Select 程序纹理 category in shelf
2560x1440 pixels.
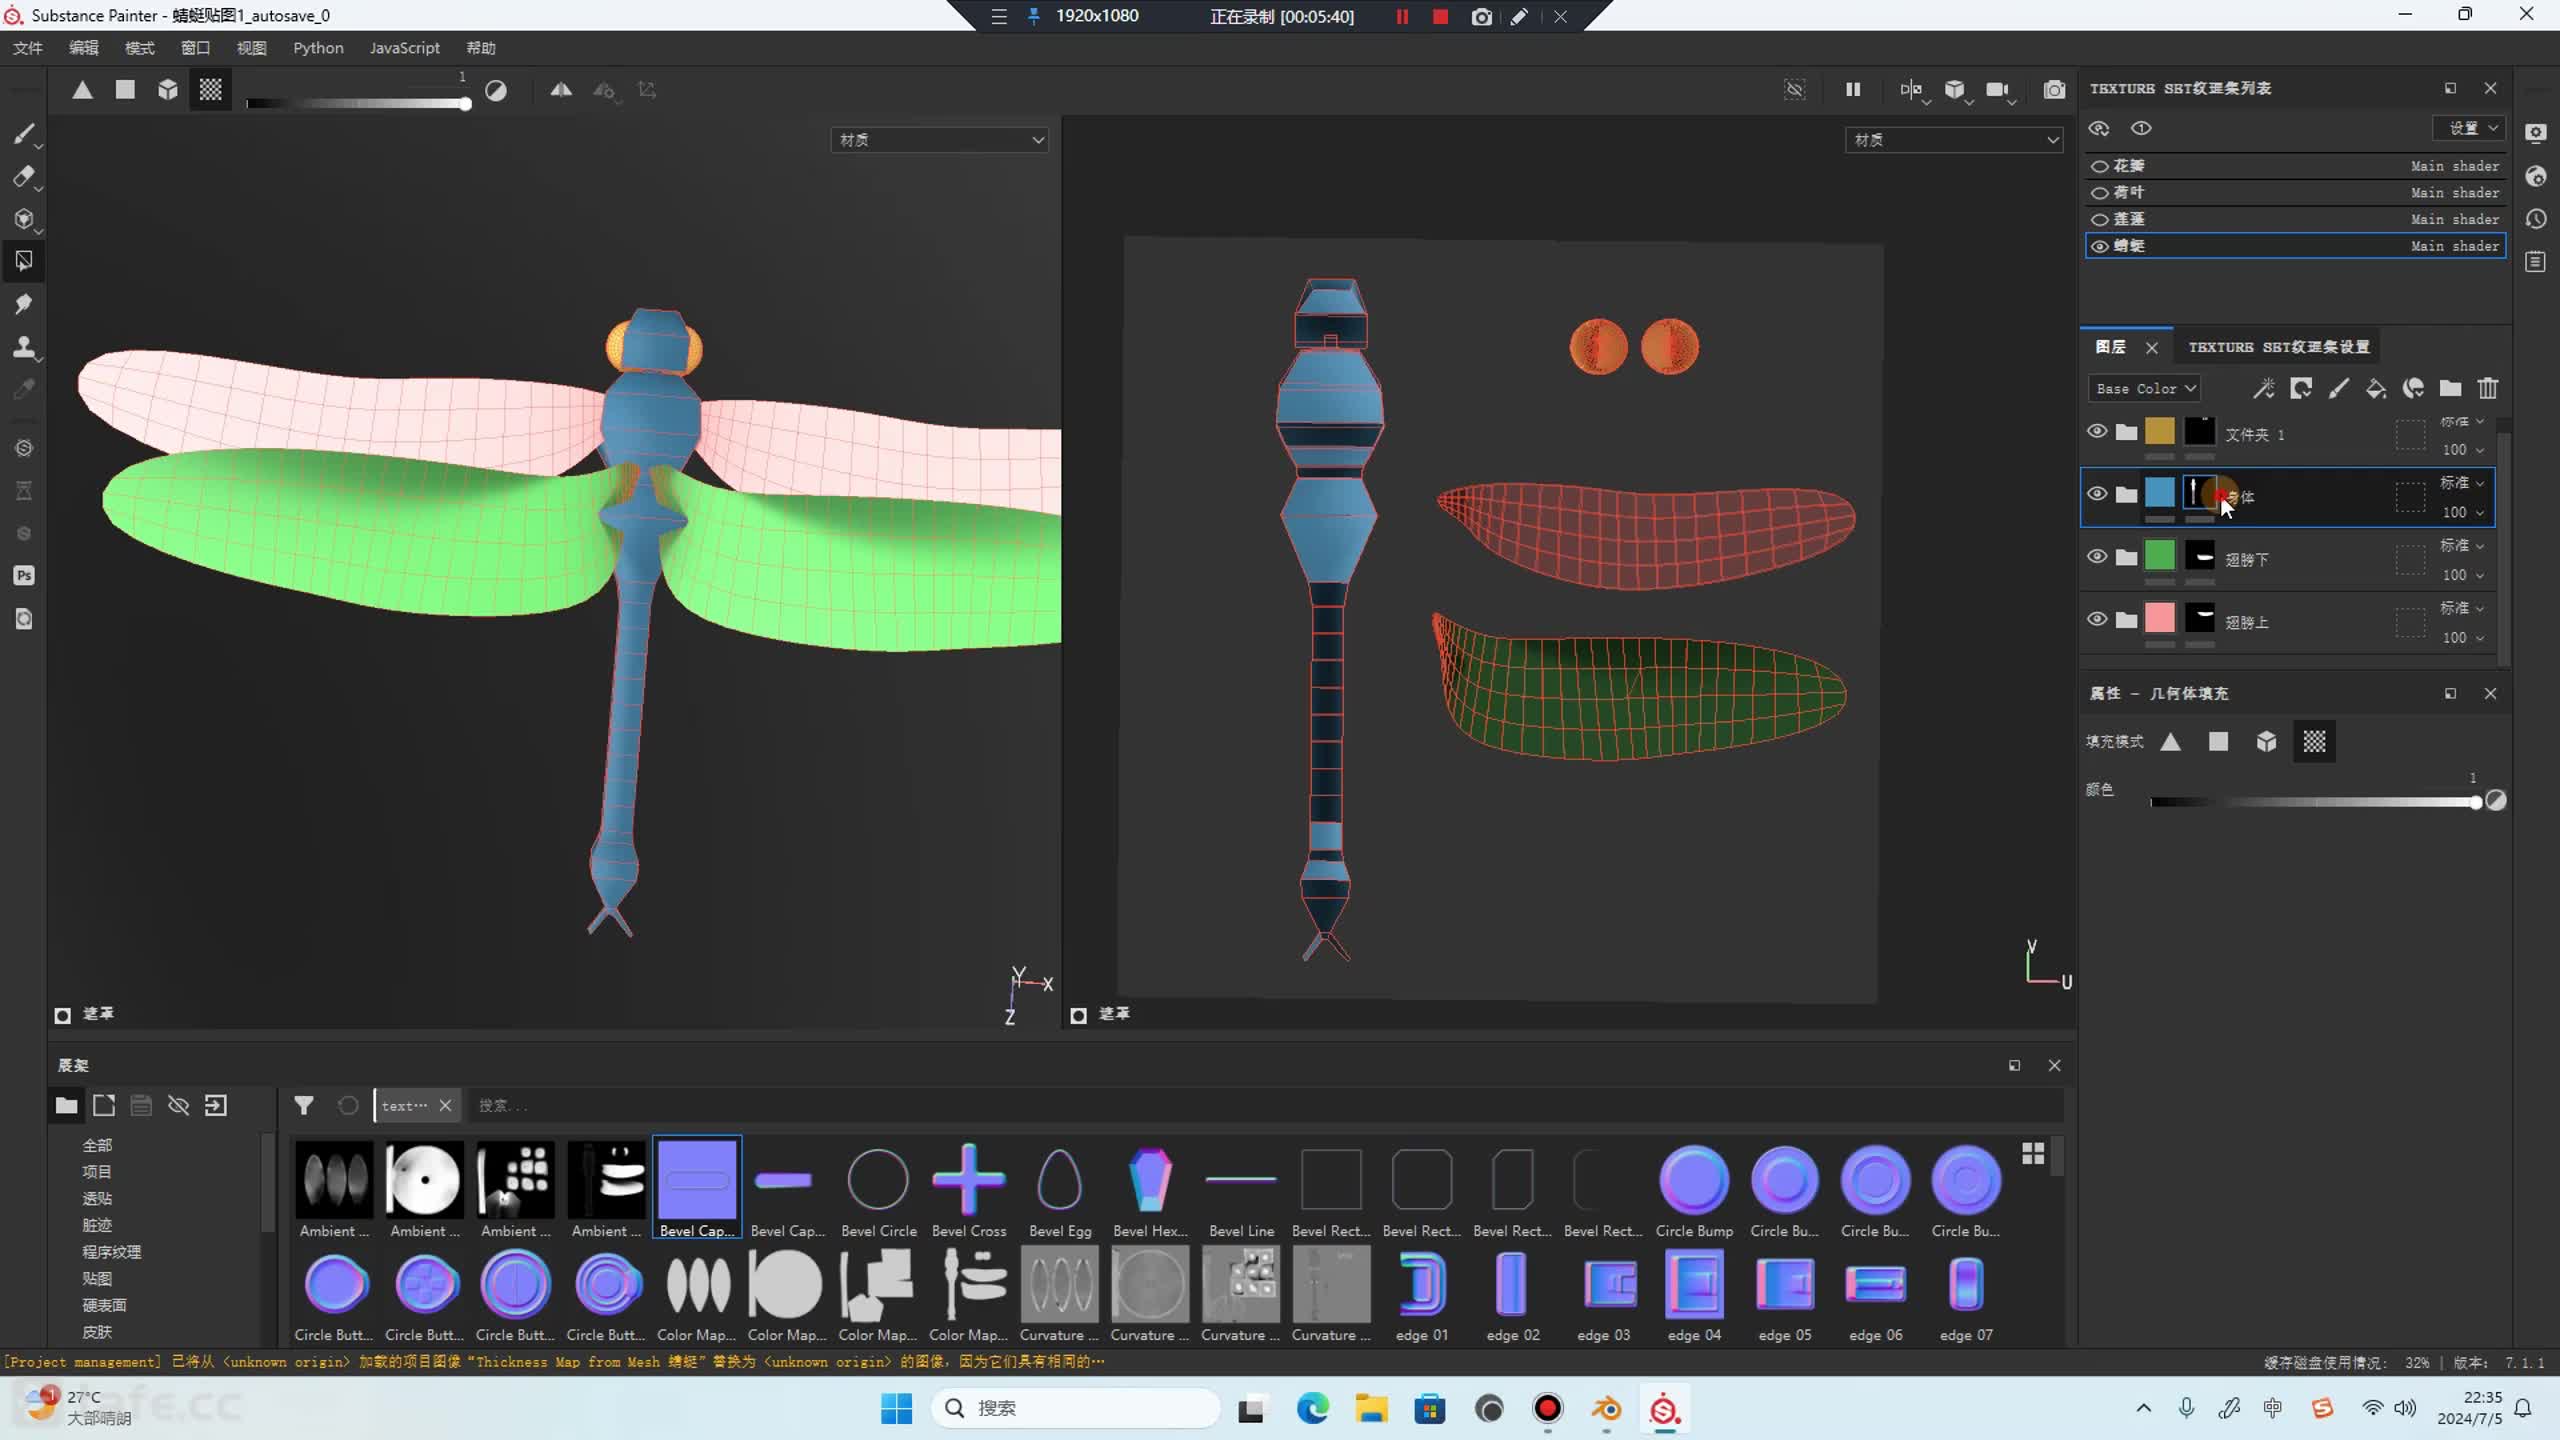112,1252
